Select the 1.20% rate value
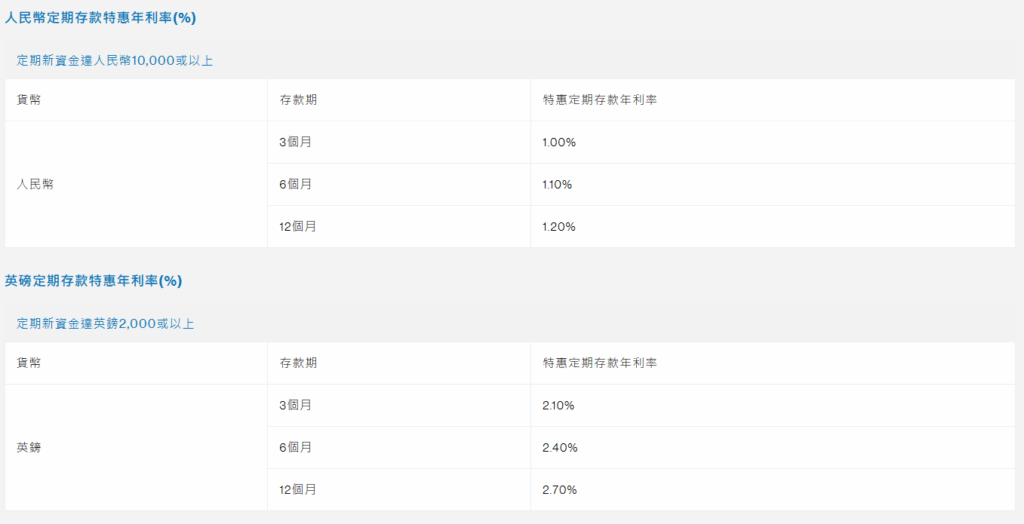 (x=559, y=227)
